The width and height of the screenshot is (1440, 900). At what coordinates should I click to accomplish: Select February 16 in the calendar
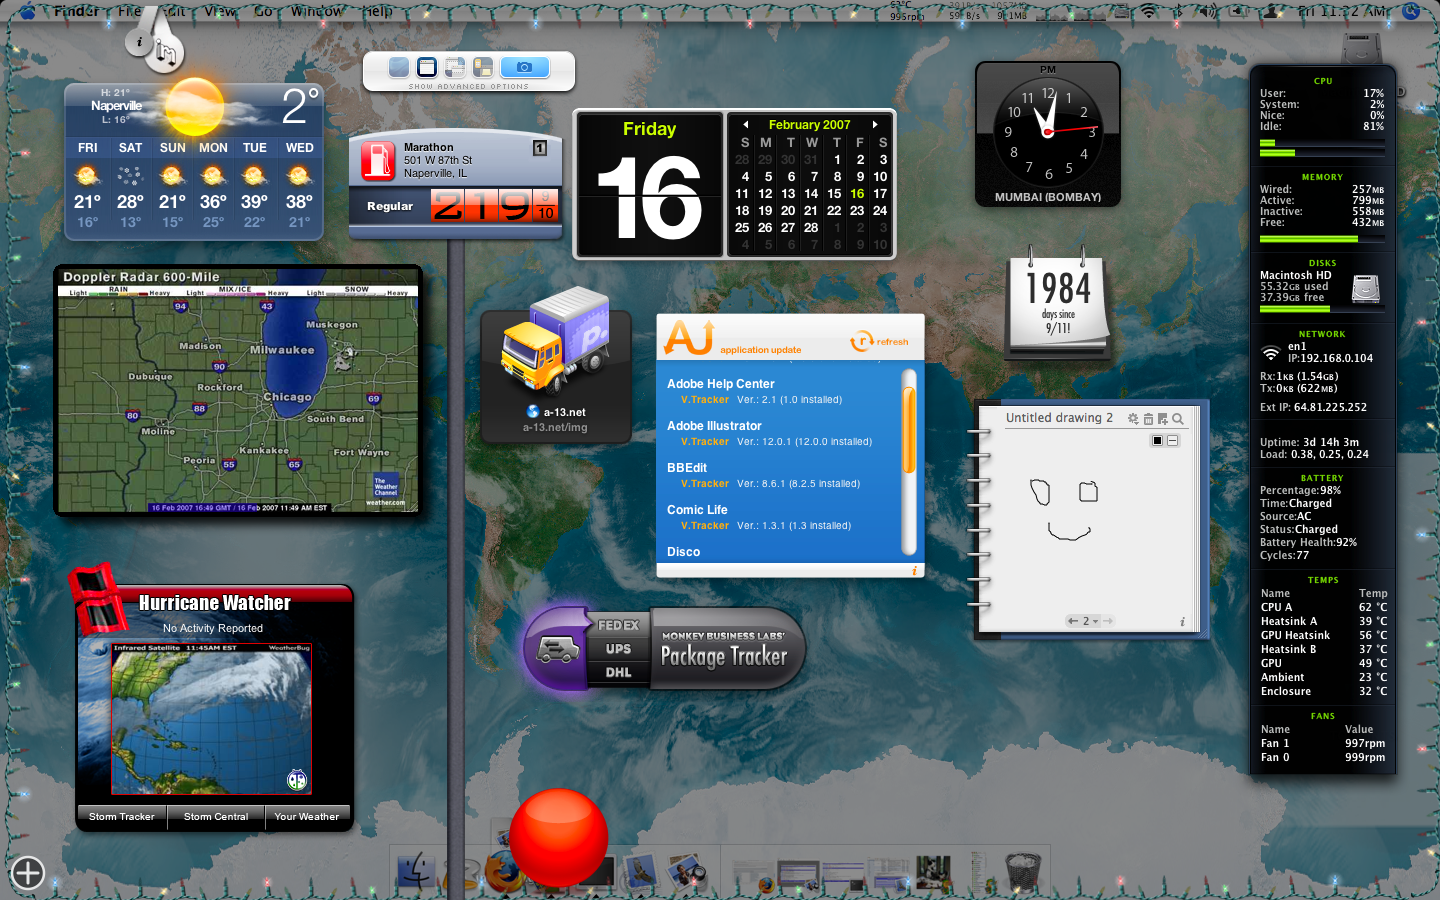click(857, 194)
